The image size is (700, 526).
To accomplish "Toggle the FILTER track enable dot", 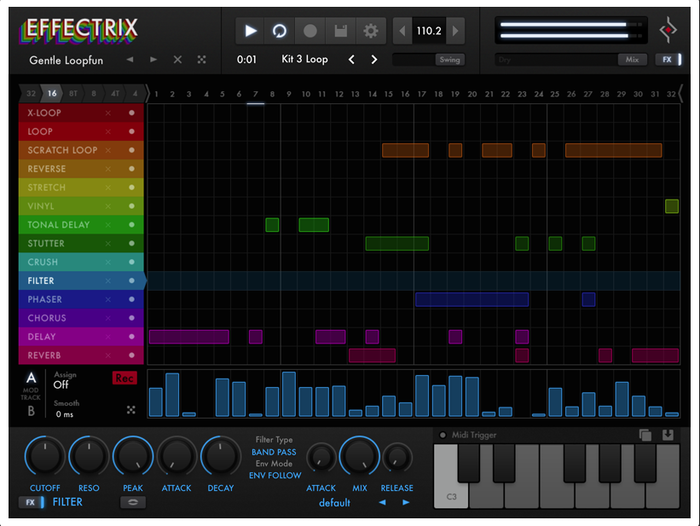I will (x=132, y=281).
